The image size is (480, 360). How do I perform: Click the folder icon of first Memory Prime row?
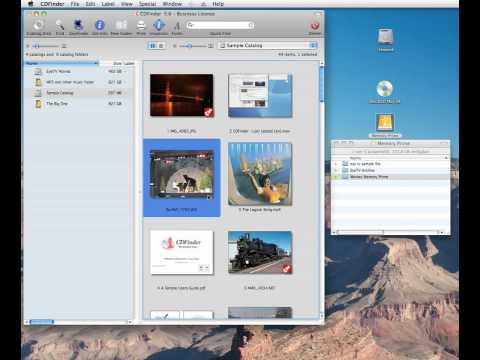pyautogui.click(x=345, y=164)
